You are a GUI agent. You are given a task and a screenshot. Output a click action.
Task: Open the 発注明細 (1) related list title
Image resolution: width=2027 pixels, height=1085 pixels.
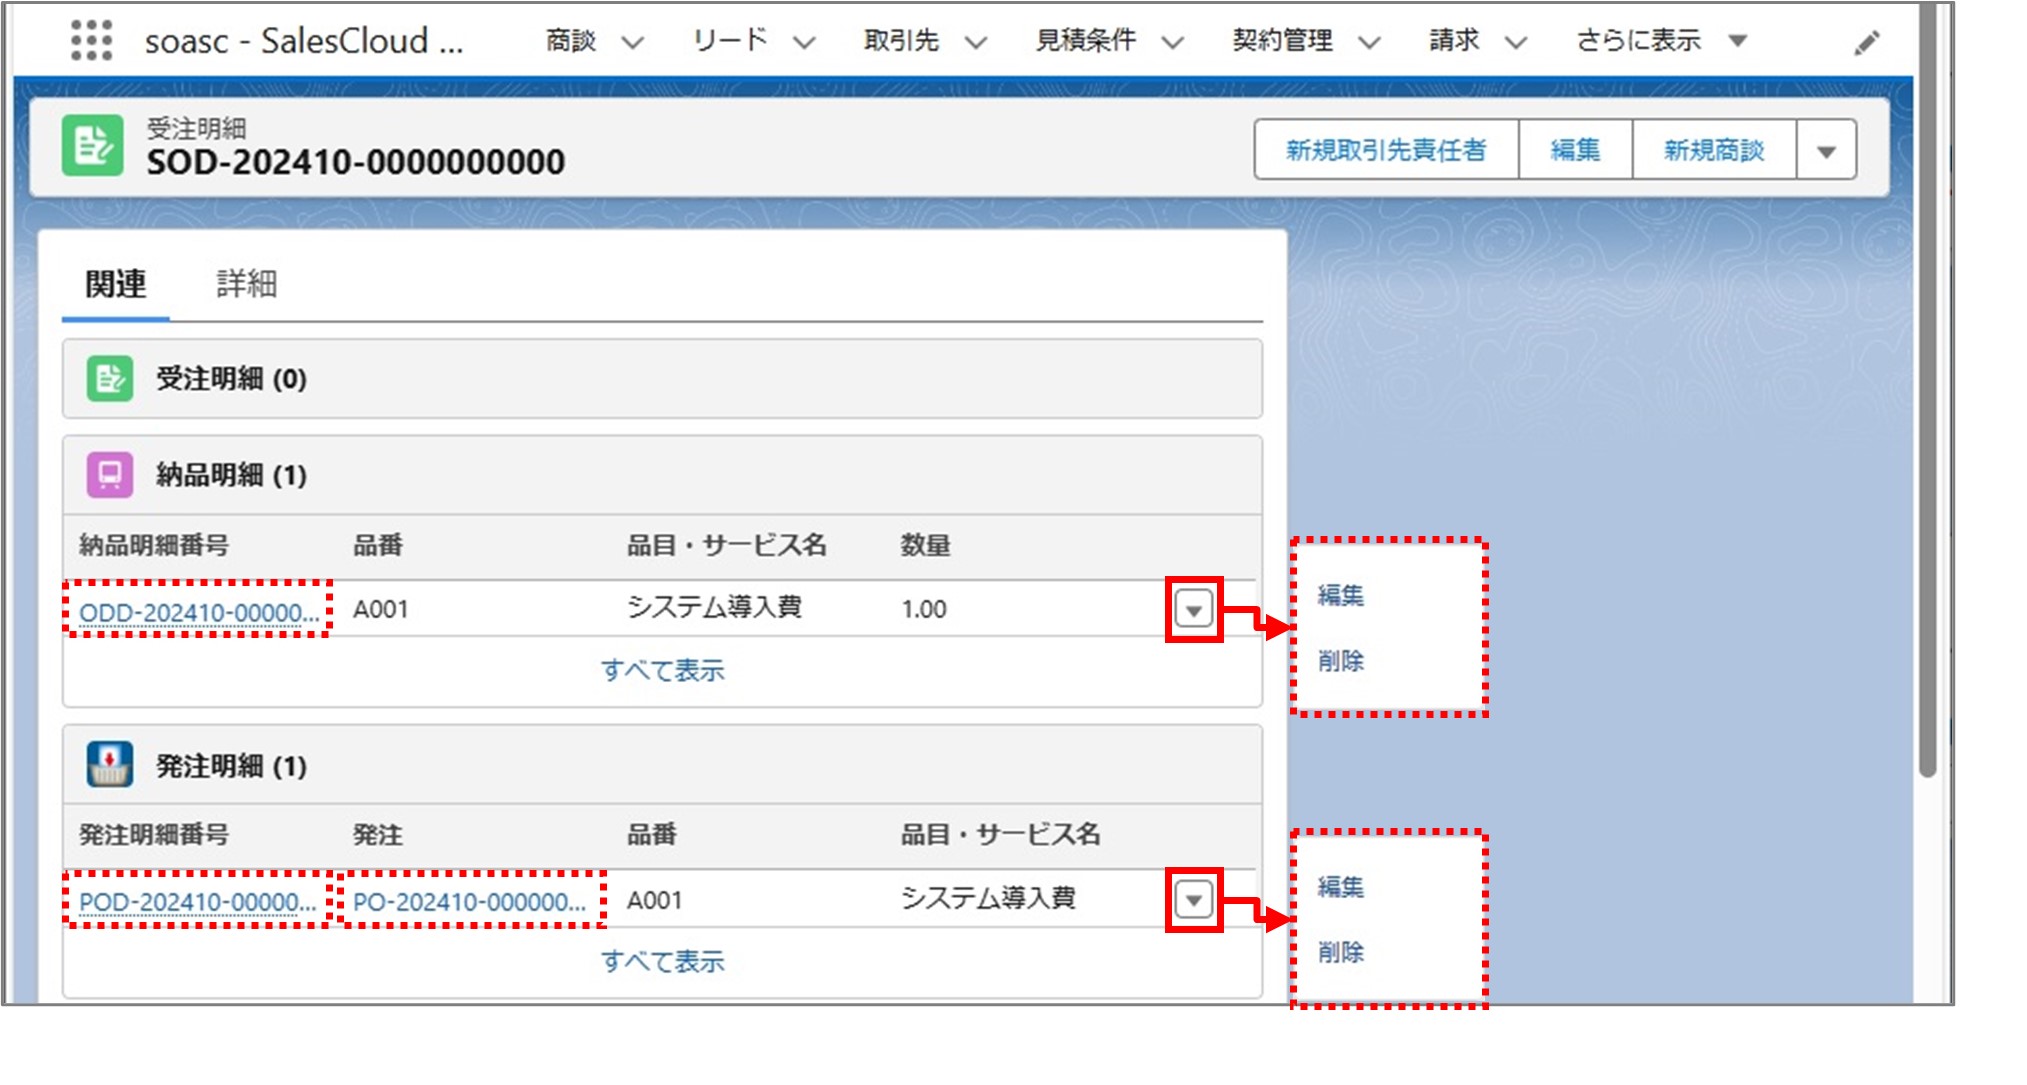pos(231,766)
